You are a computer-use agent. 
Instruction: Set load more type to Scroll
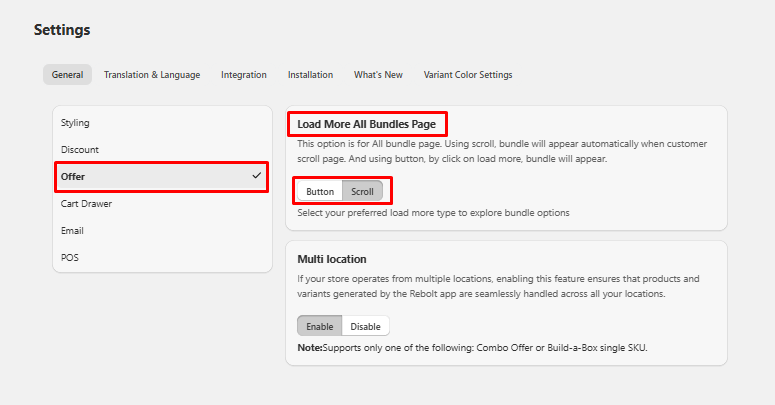(x=362, y=191)
